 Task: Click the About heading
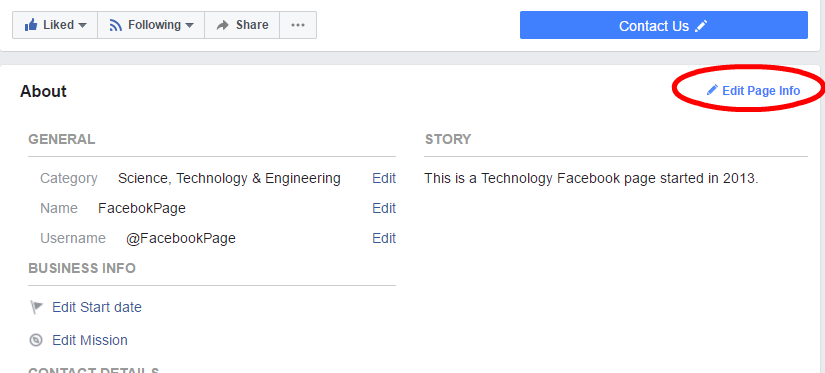[44, 91]
